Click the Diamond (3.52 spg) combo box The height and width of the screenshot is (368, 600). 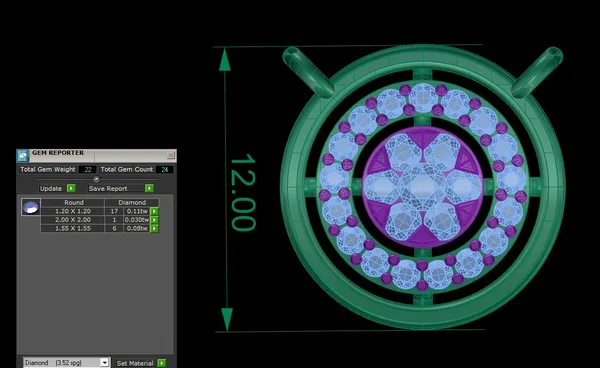pos(67,363)
